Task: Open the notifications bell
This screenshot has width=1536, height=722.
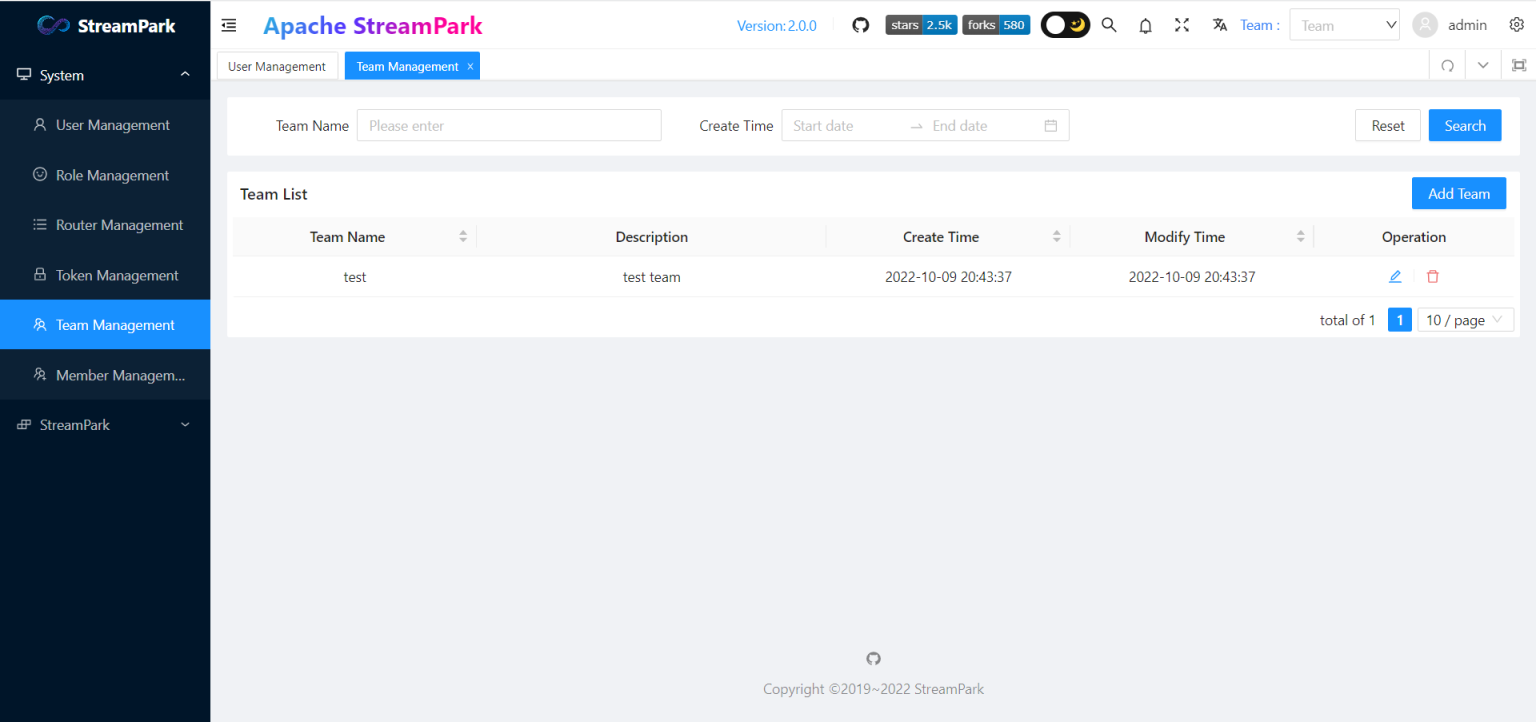Action: tap(1146, 26)
